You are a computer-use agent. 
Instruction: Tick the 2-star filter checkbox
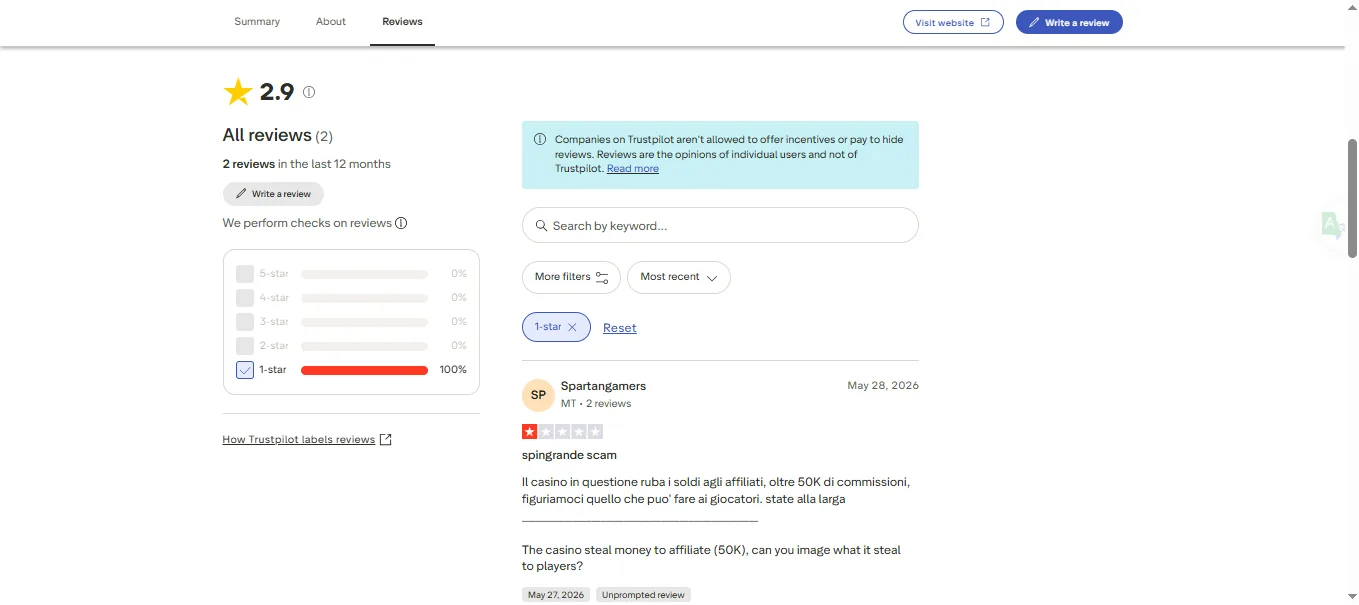click(245, 346)
